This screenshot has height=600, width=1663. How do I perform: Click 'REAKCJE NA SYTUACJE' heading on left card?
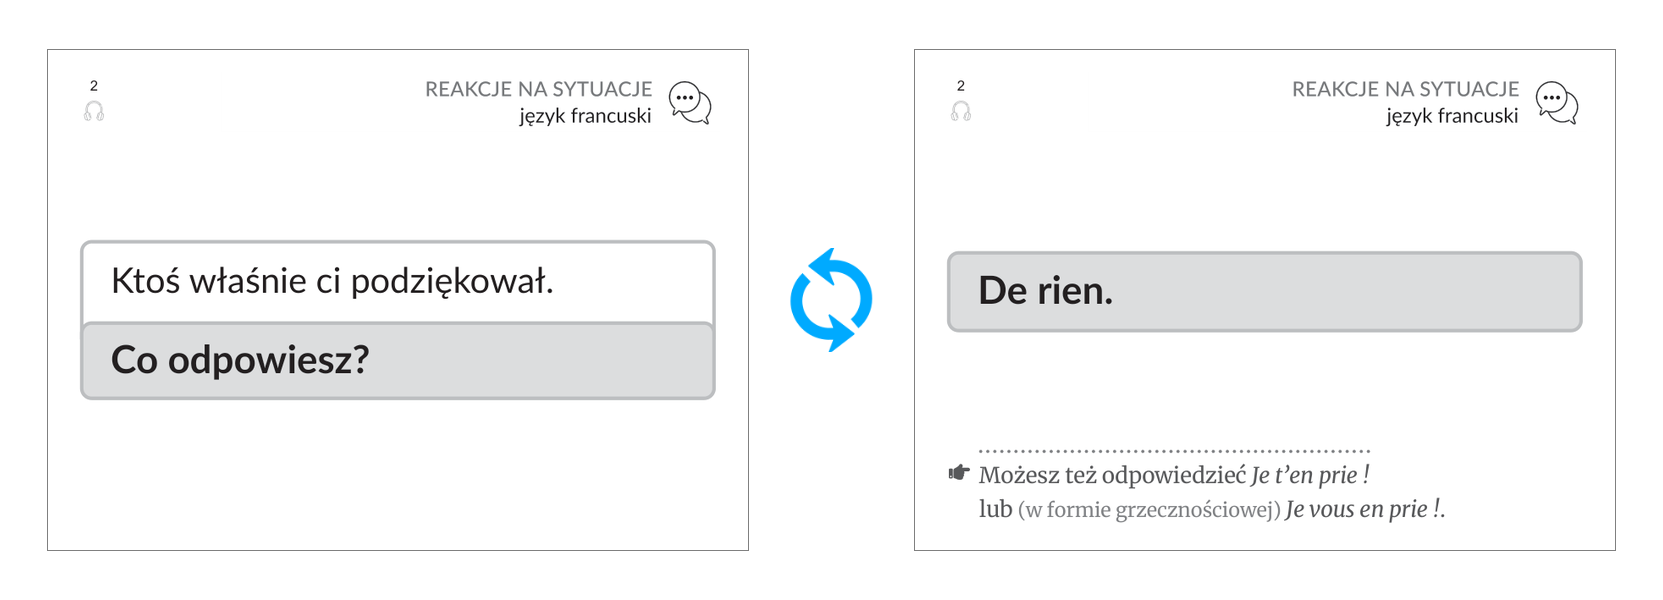pos(538,89)
